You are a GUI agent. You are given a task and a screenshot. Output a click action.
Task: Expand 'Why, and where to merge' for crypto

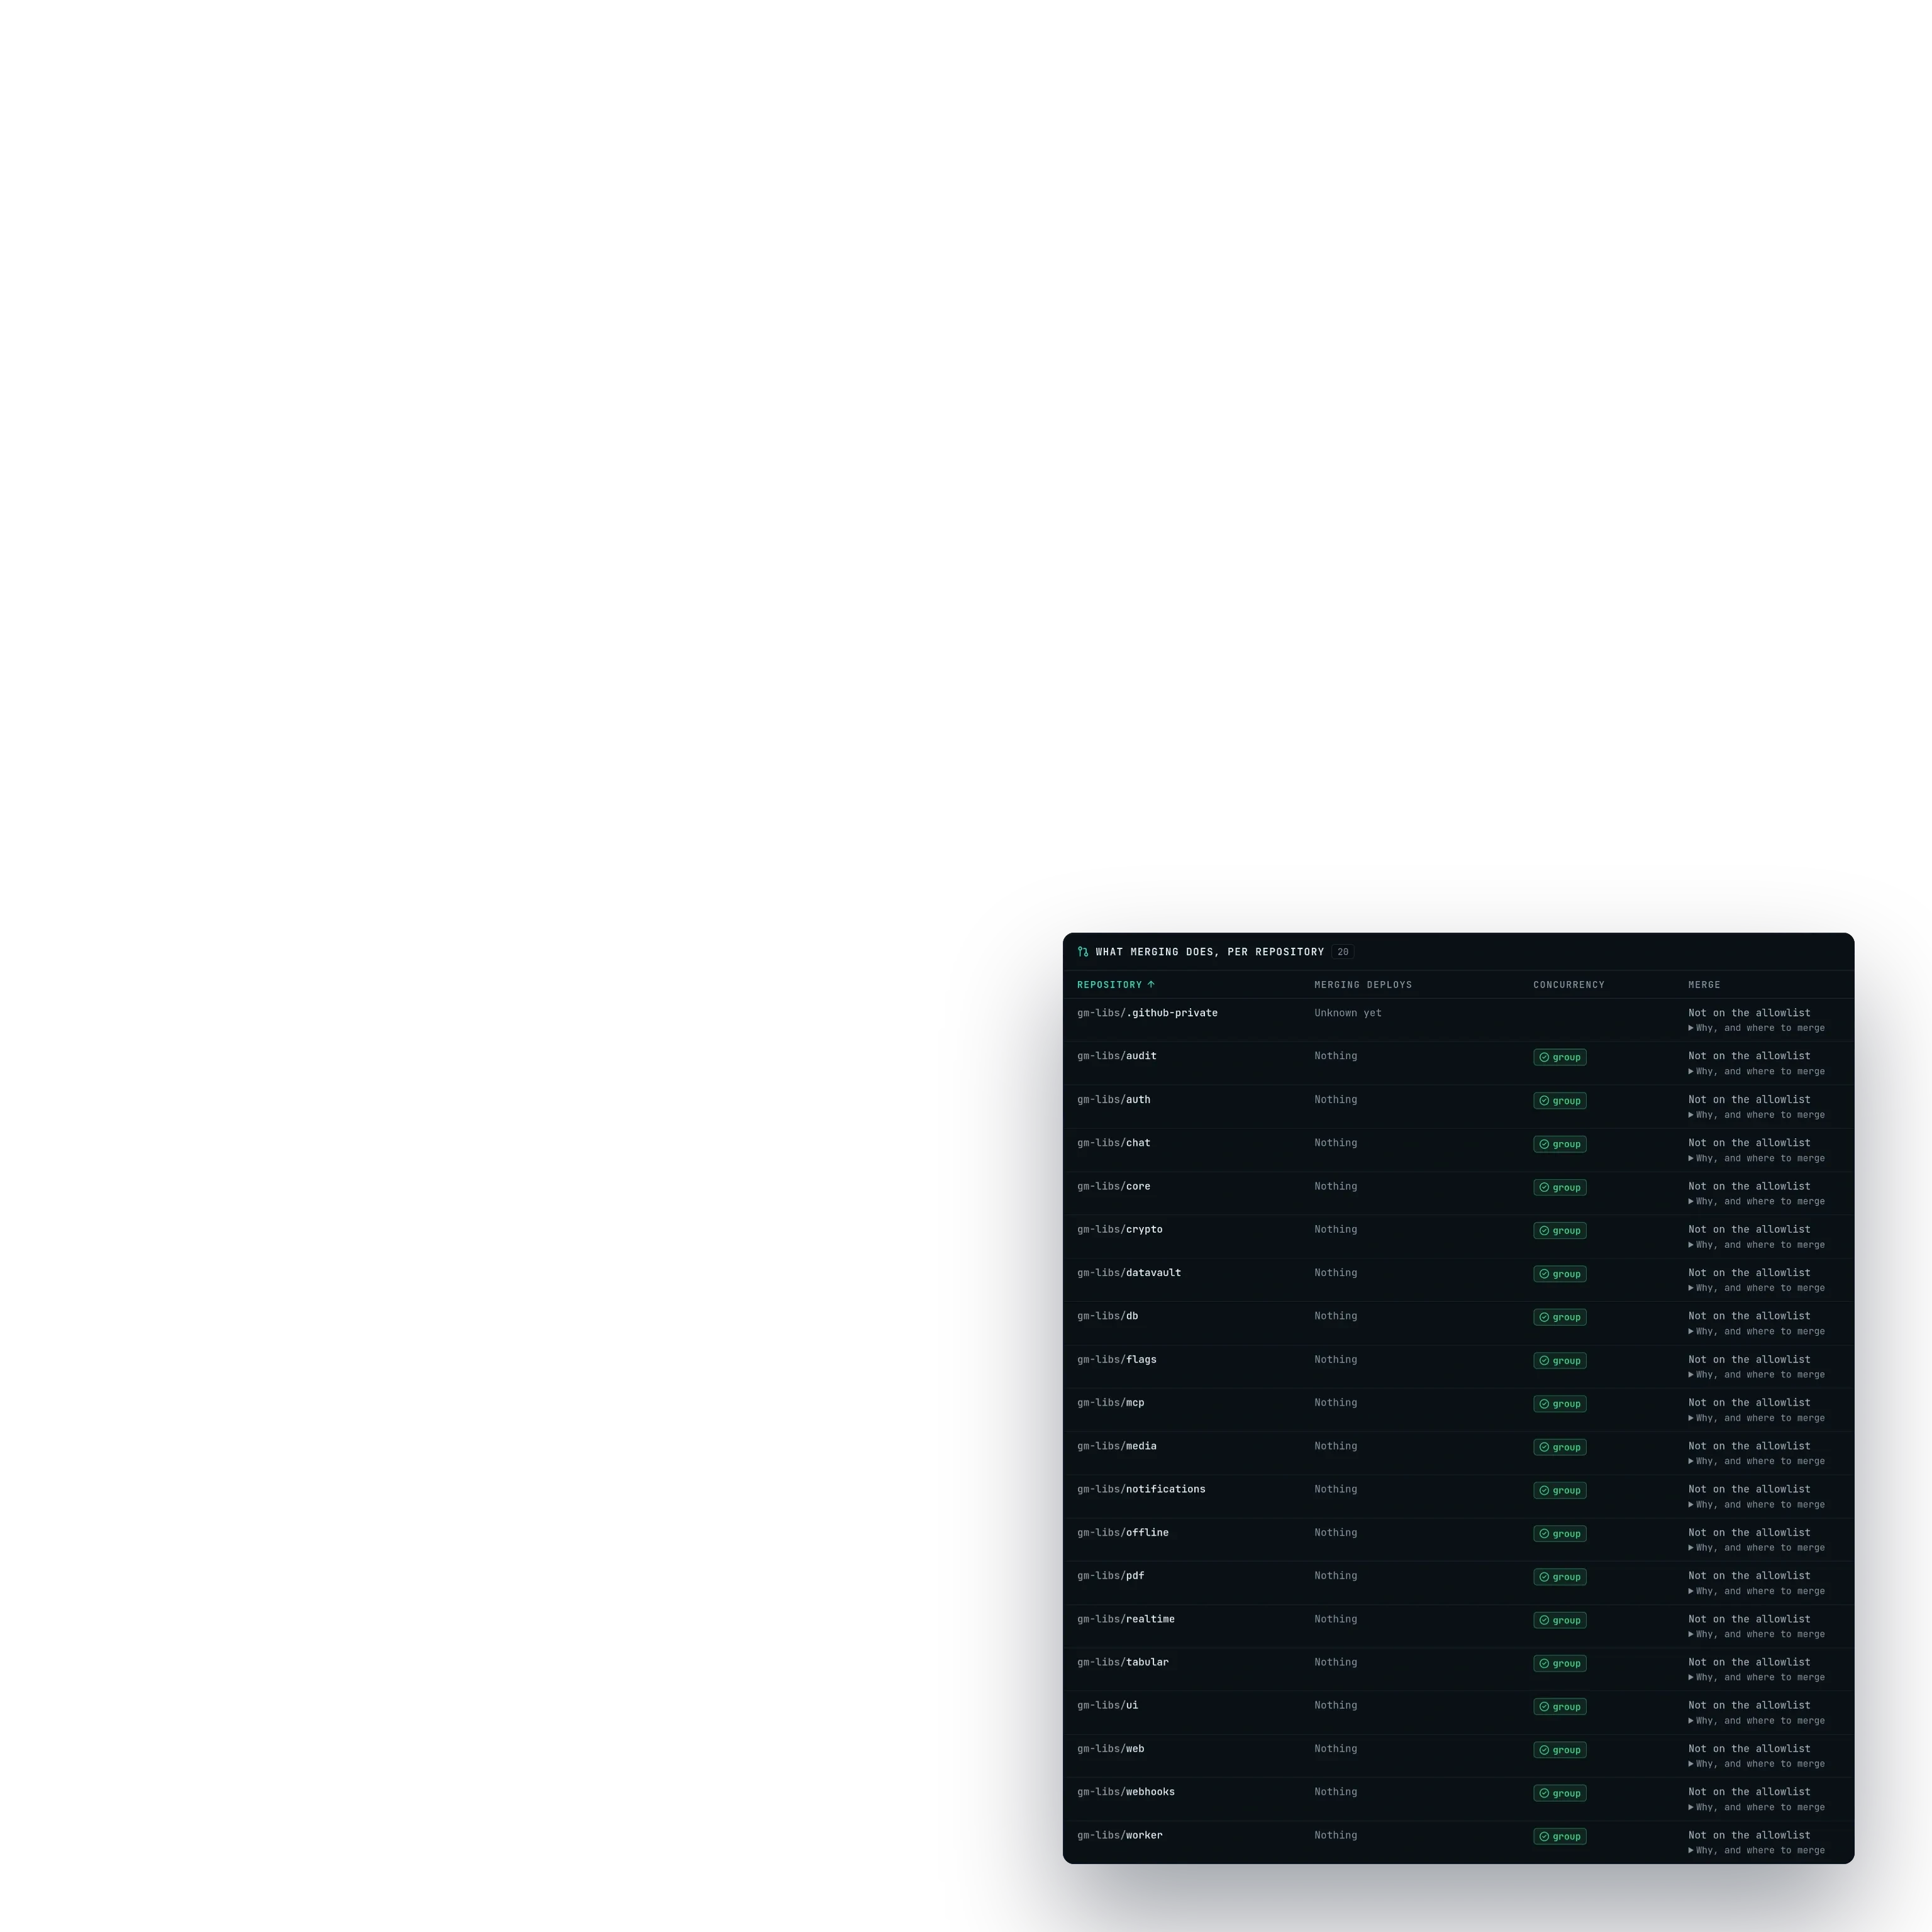click(1756, 1245)
